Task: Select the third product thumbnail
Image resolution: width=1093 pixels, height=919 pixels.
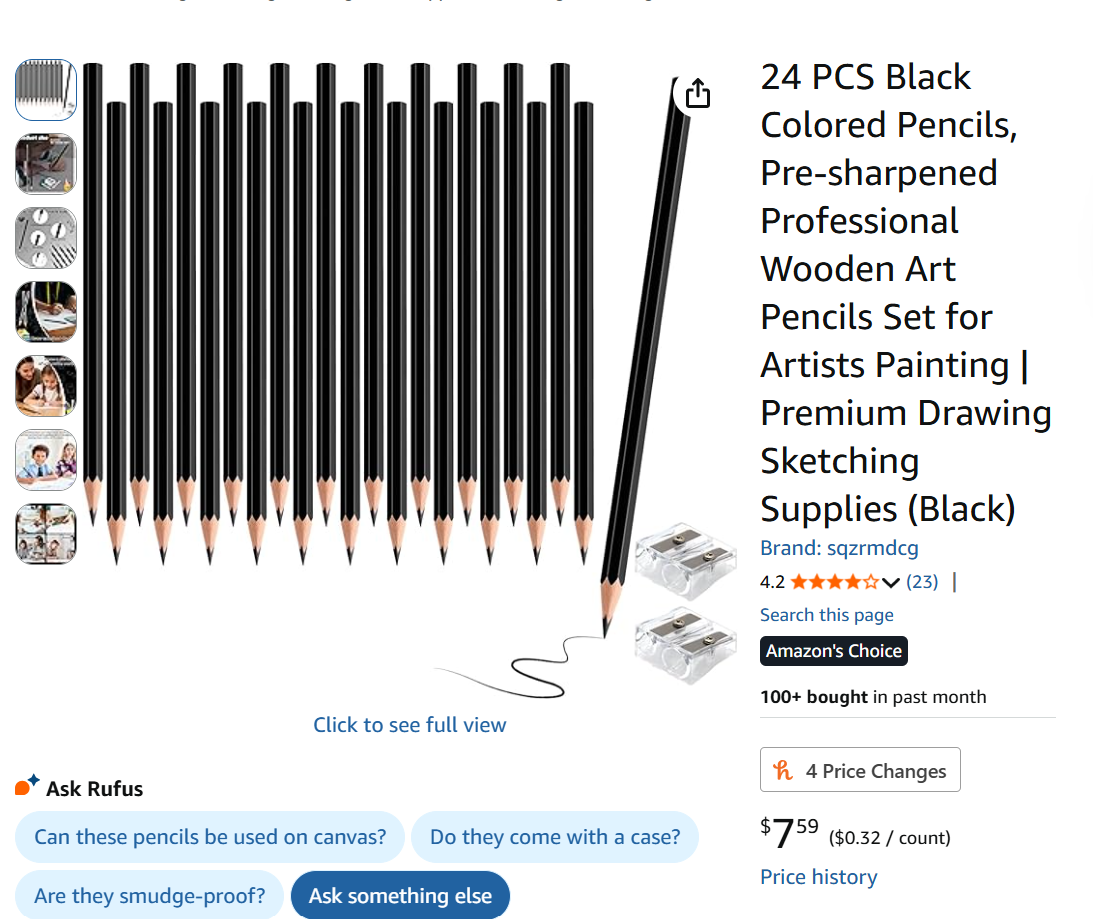Action: [46, 238]
